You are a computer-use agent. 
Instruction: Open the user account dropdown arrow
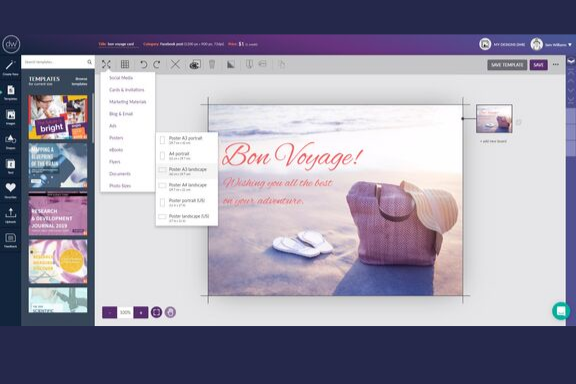coord(570,44)
